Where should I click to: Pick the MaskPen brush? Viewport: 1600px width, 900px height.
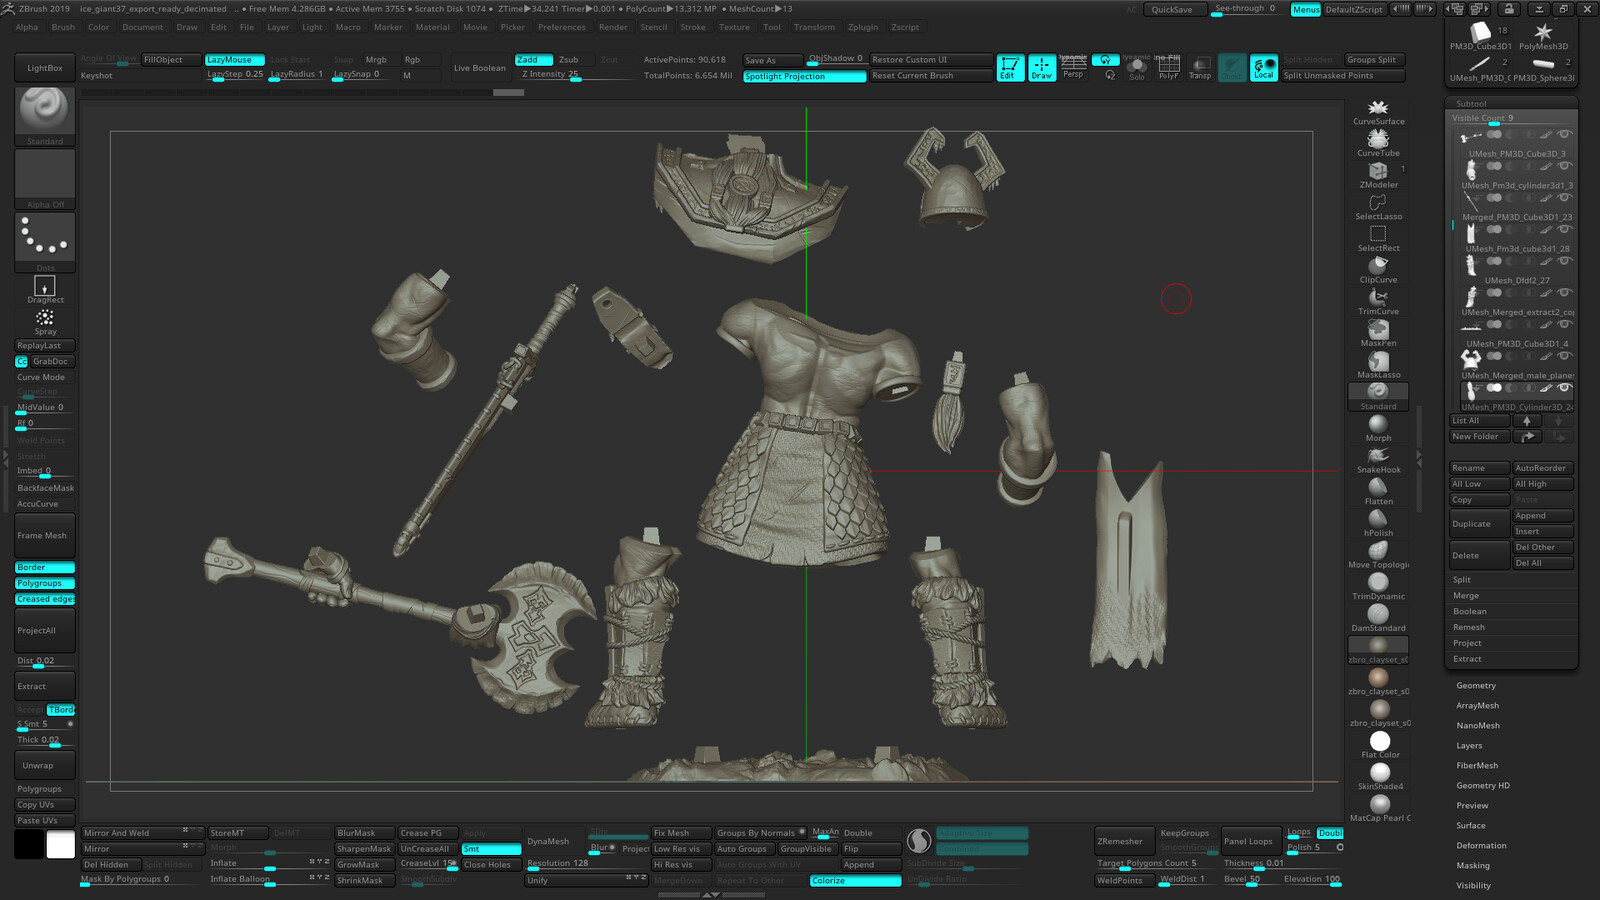[x=1378, y=333]
